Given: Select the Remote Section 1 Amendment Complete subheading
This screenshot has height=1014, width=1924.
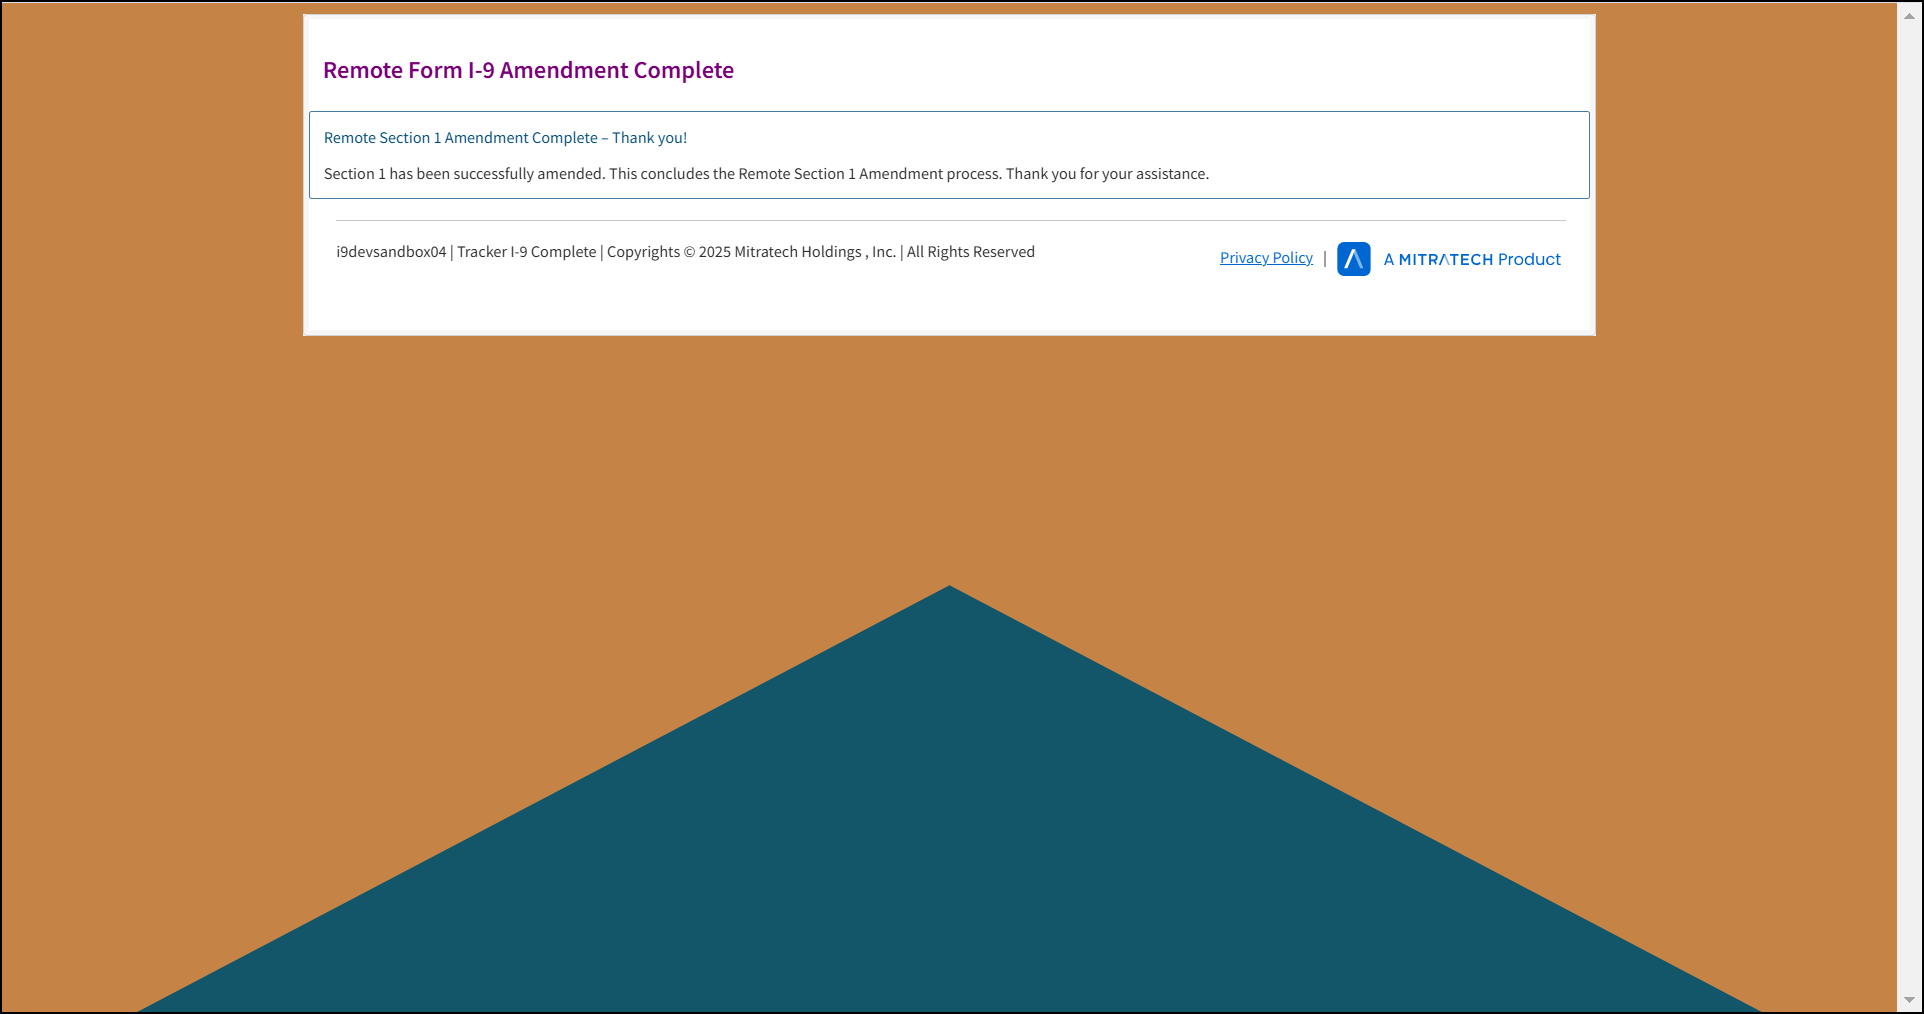Looking at the screenshot, I should 505,138.
